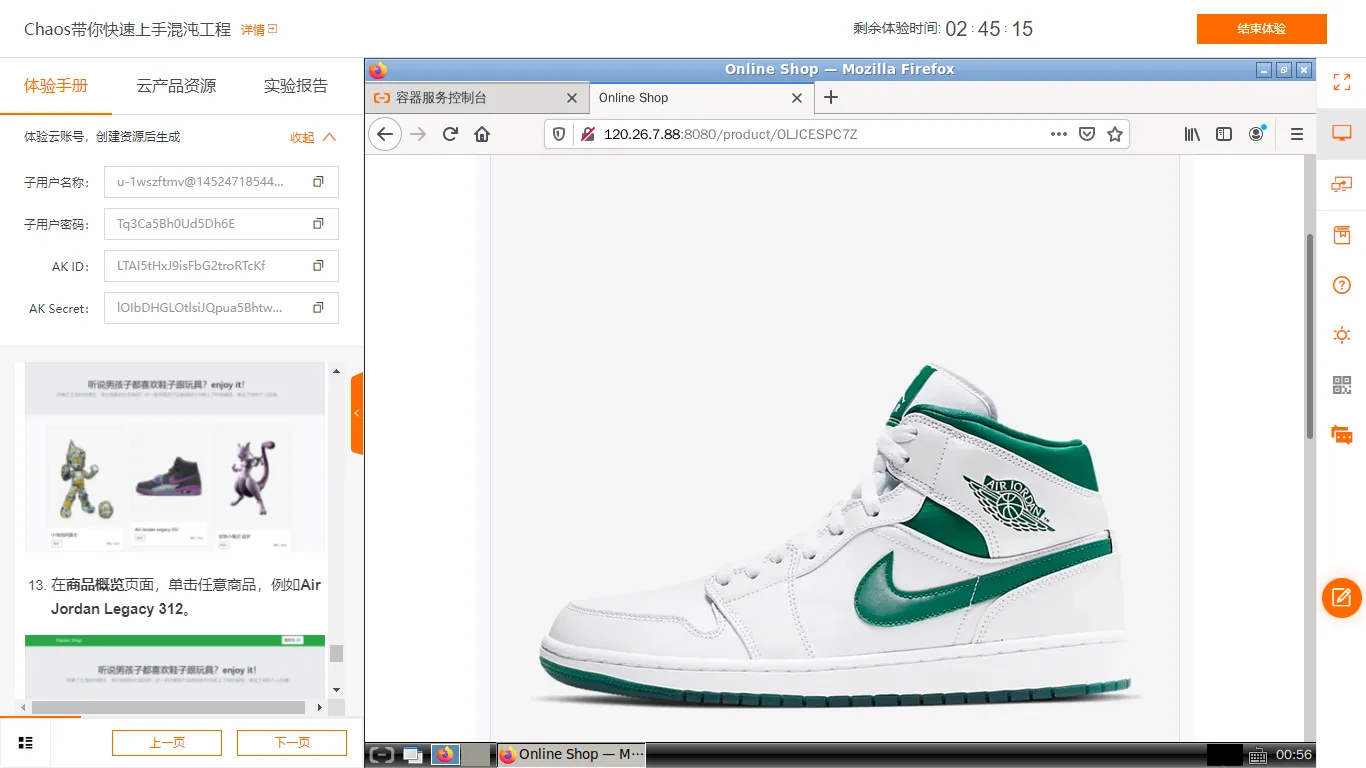The image size is (1366, 768).
Task: Open 详情 details link
Action: coord(259,30)
